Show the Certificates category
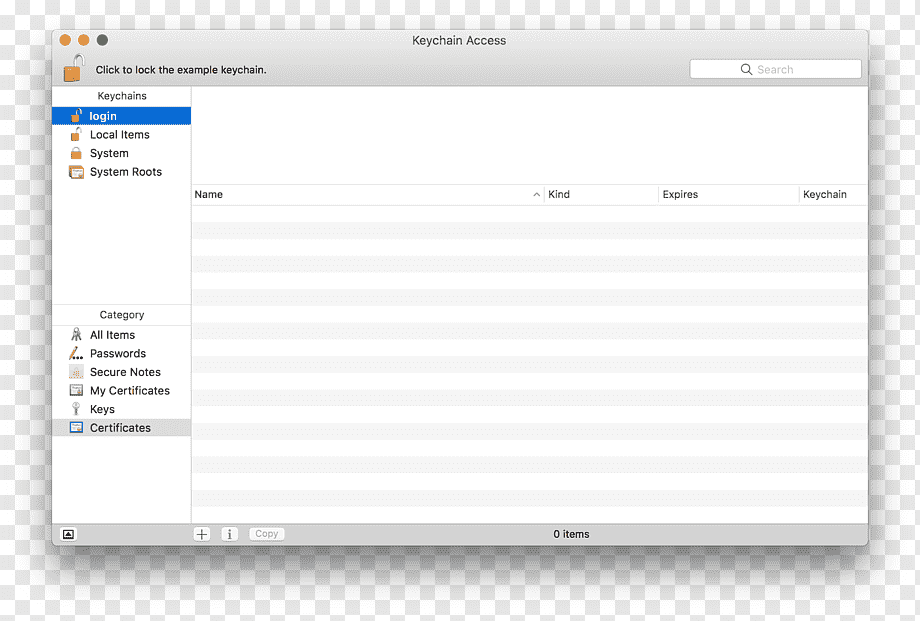920x621 pixels. point(121,427)
